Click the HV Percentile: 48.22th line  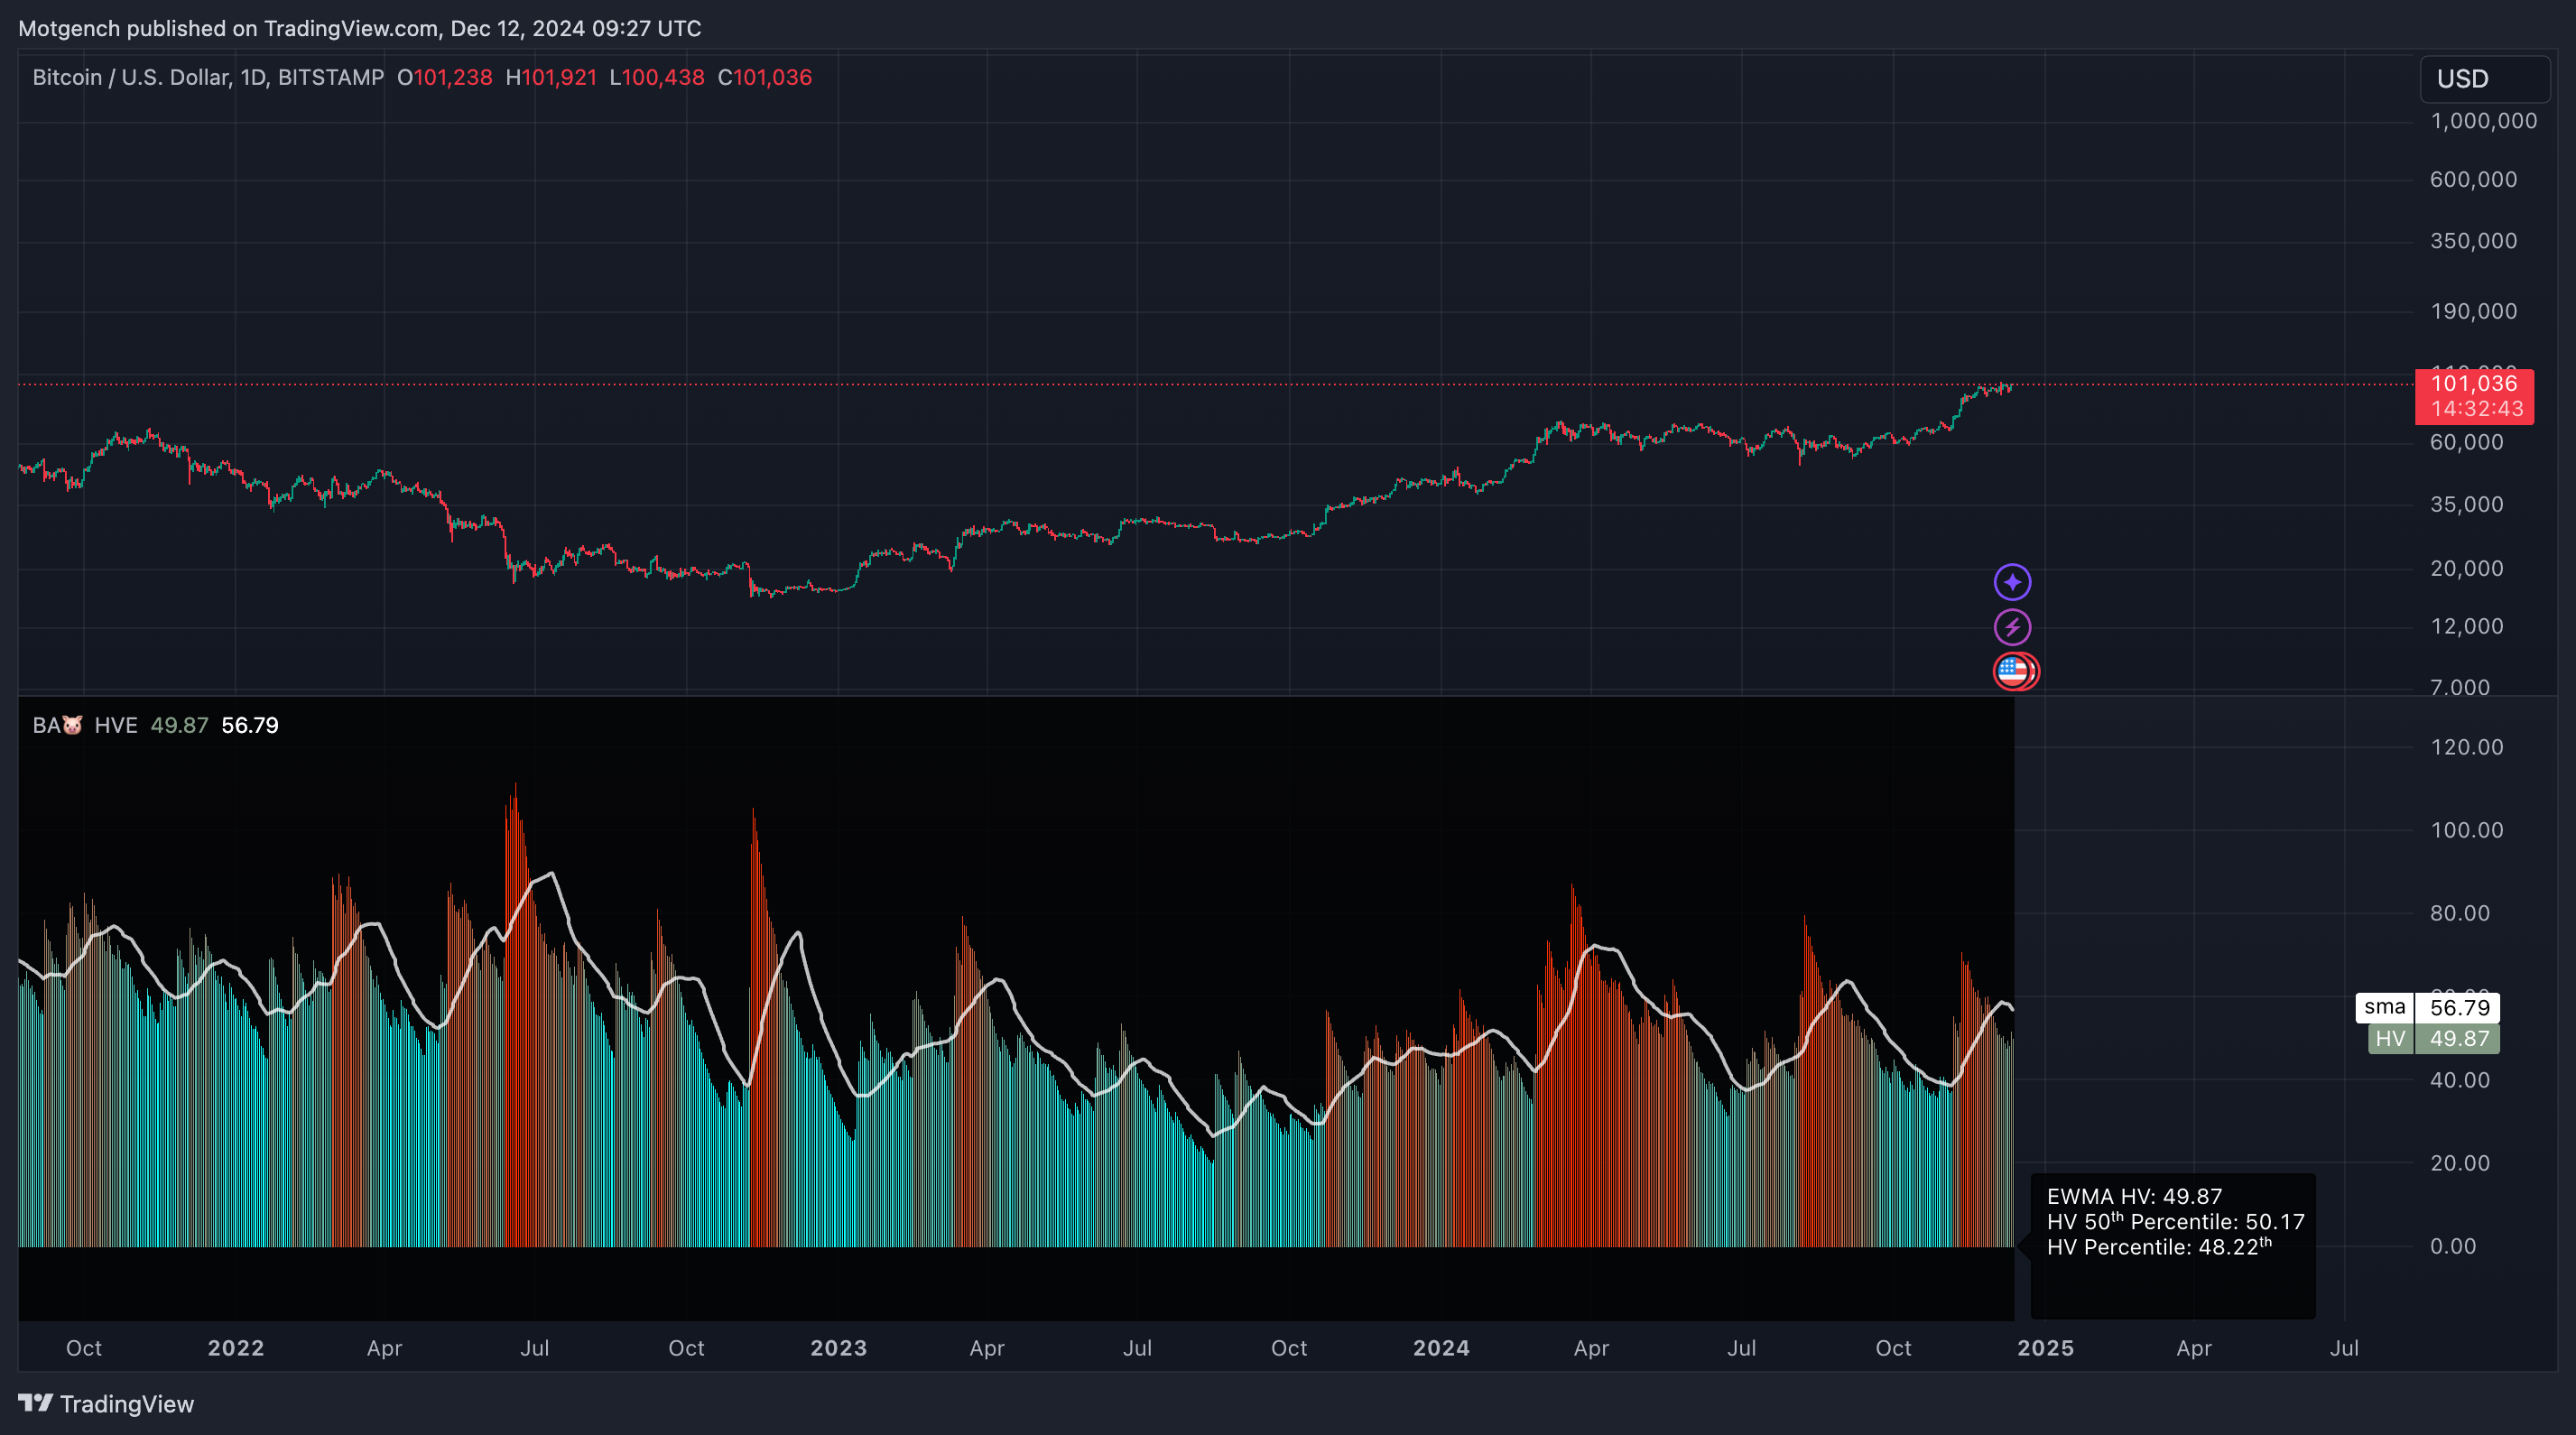pos(2159,1247)
